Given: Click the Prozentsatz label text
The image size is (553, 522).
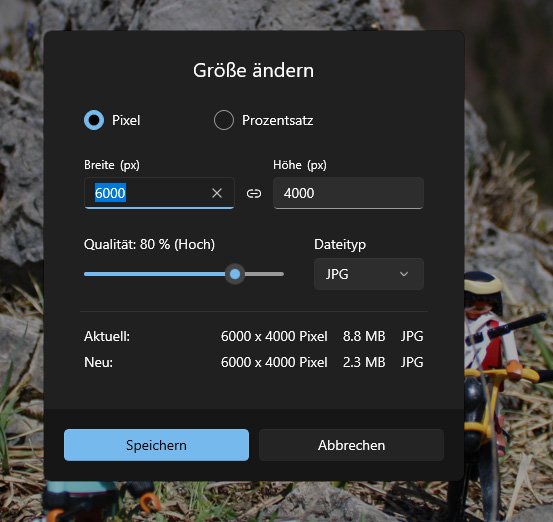Looking at the screenshot, I should pyautogui.click(x=278, y=121).
